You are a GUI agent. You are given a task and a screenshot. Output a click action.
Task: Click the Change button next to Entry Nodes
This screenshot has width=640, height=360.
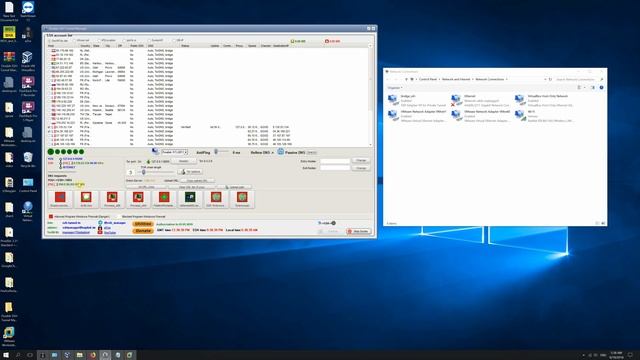coord(361,160)
